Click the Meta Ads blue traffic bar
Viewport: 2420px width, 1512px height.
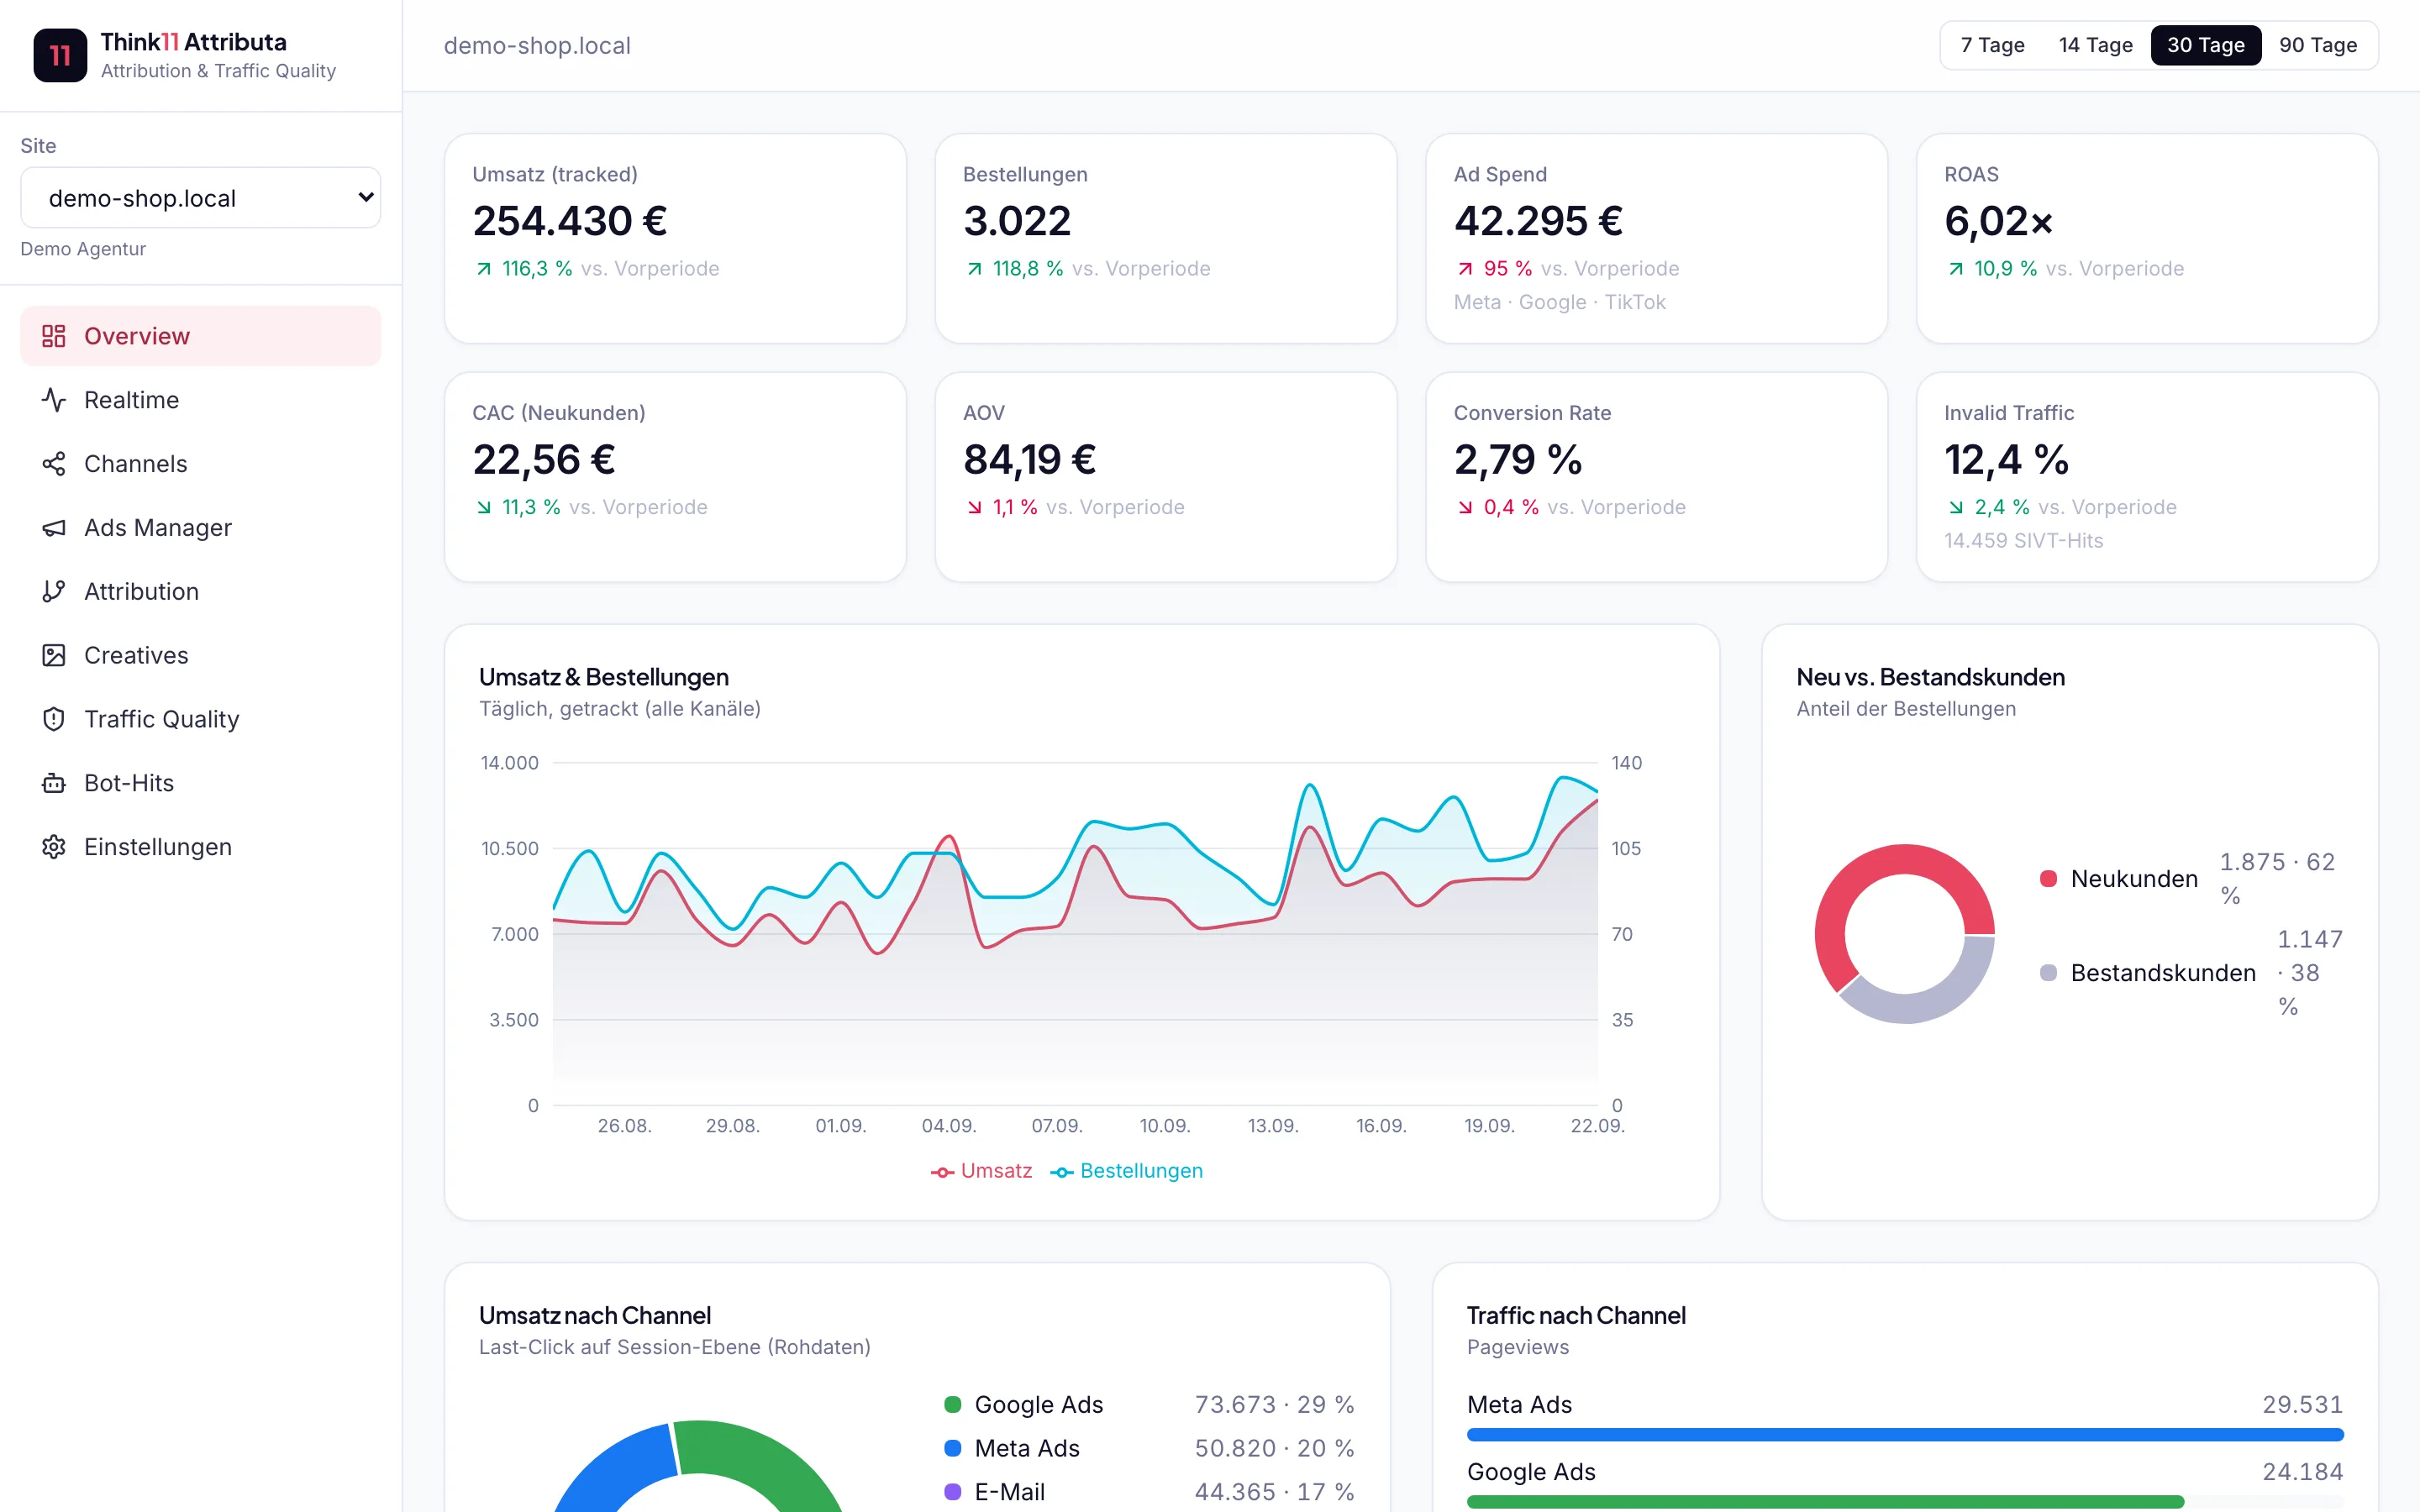[x=1905, y=1435]
